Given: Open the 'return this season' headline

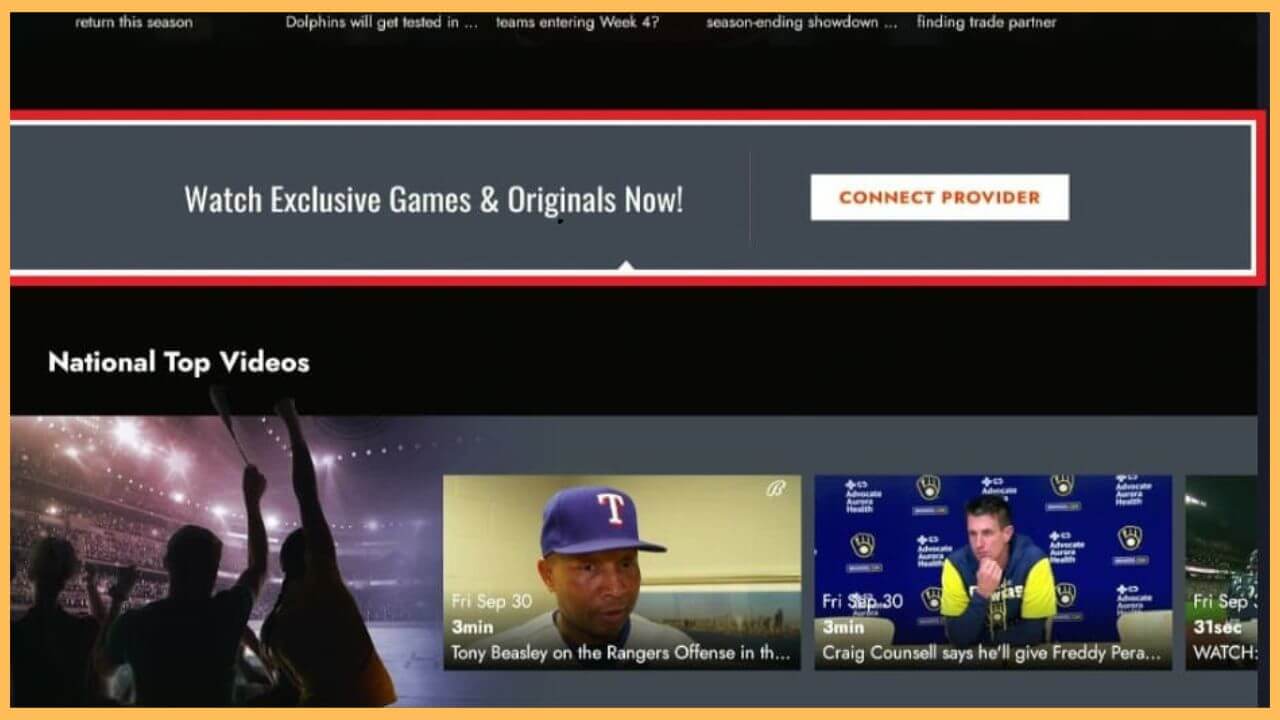Looking at the screenshot, I should point(133,22).
